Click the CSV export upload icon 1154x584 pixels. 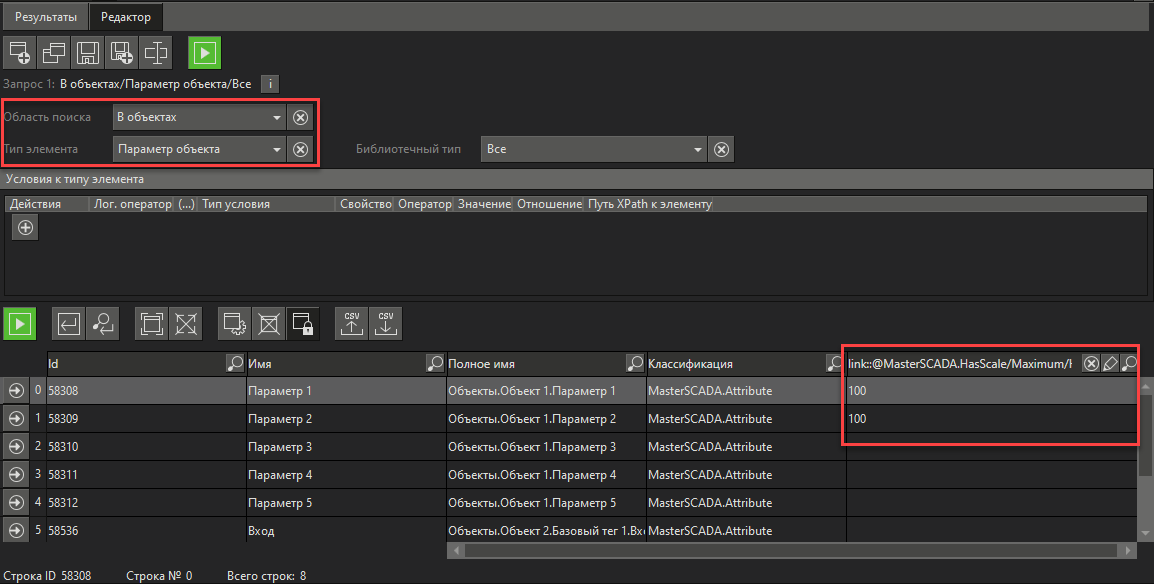[351, 323]
